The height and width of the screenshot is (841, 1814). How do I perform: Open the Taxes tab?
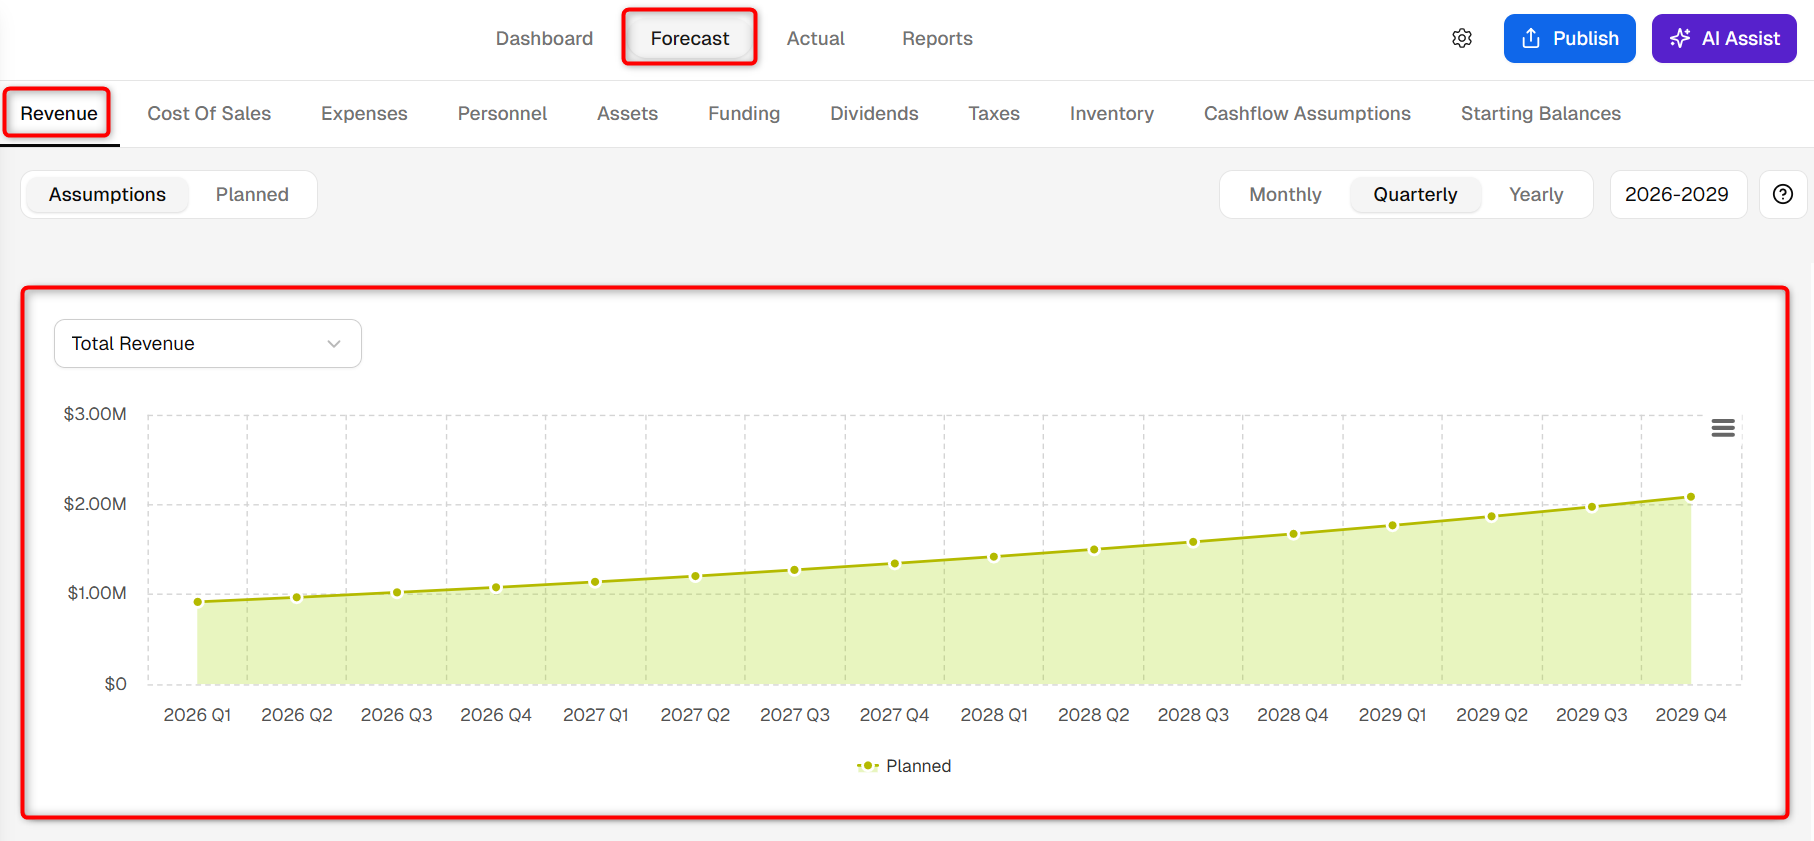(994, 113)
